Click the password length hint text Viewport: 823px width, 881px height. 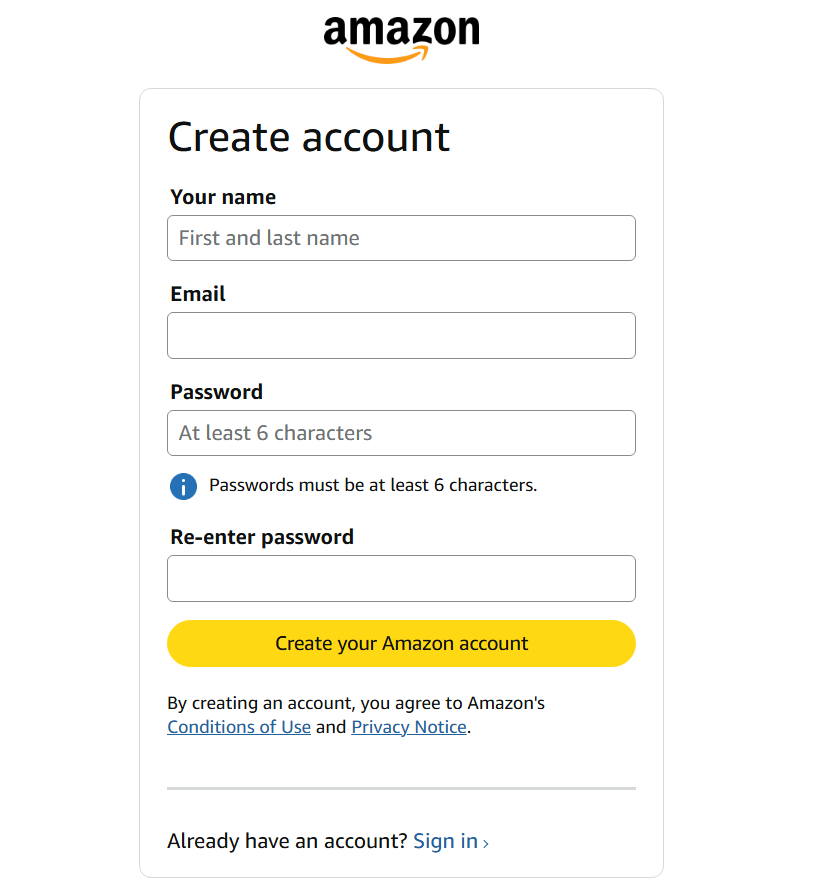point(373,485)
